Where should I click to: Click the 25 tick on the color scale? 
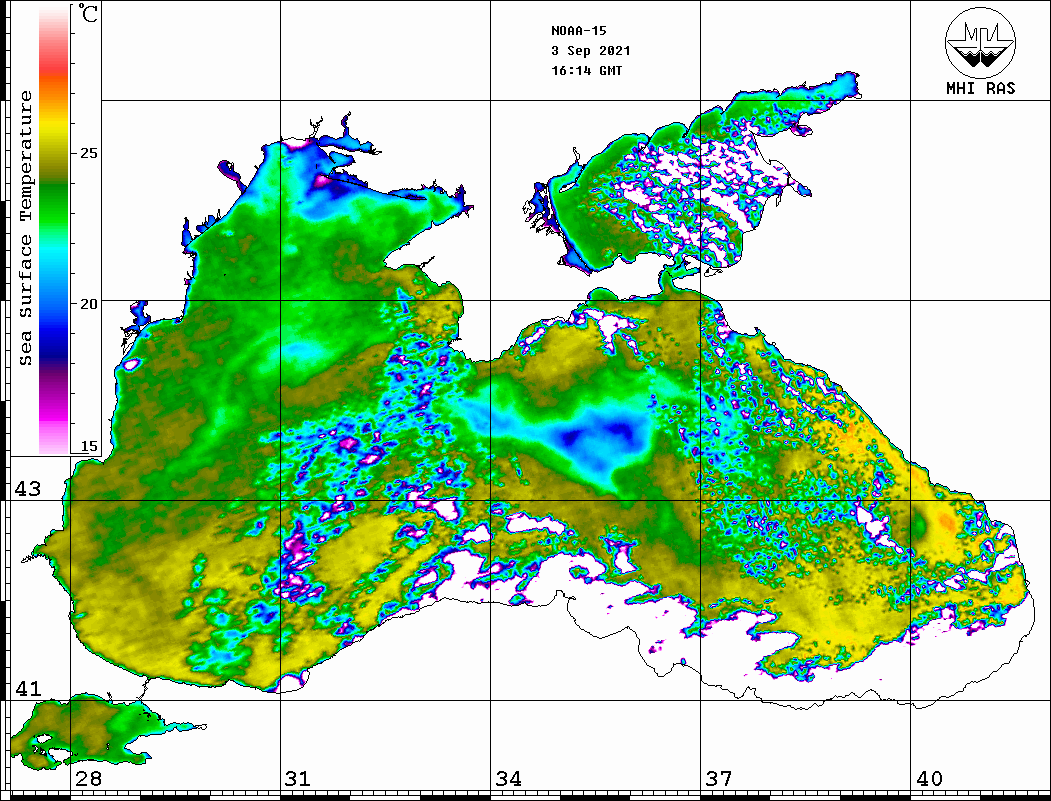click(88, 153)
